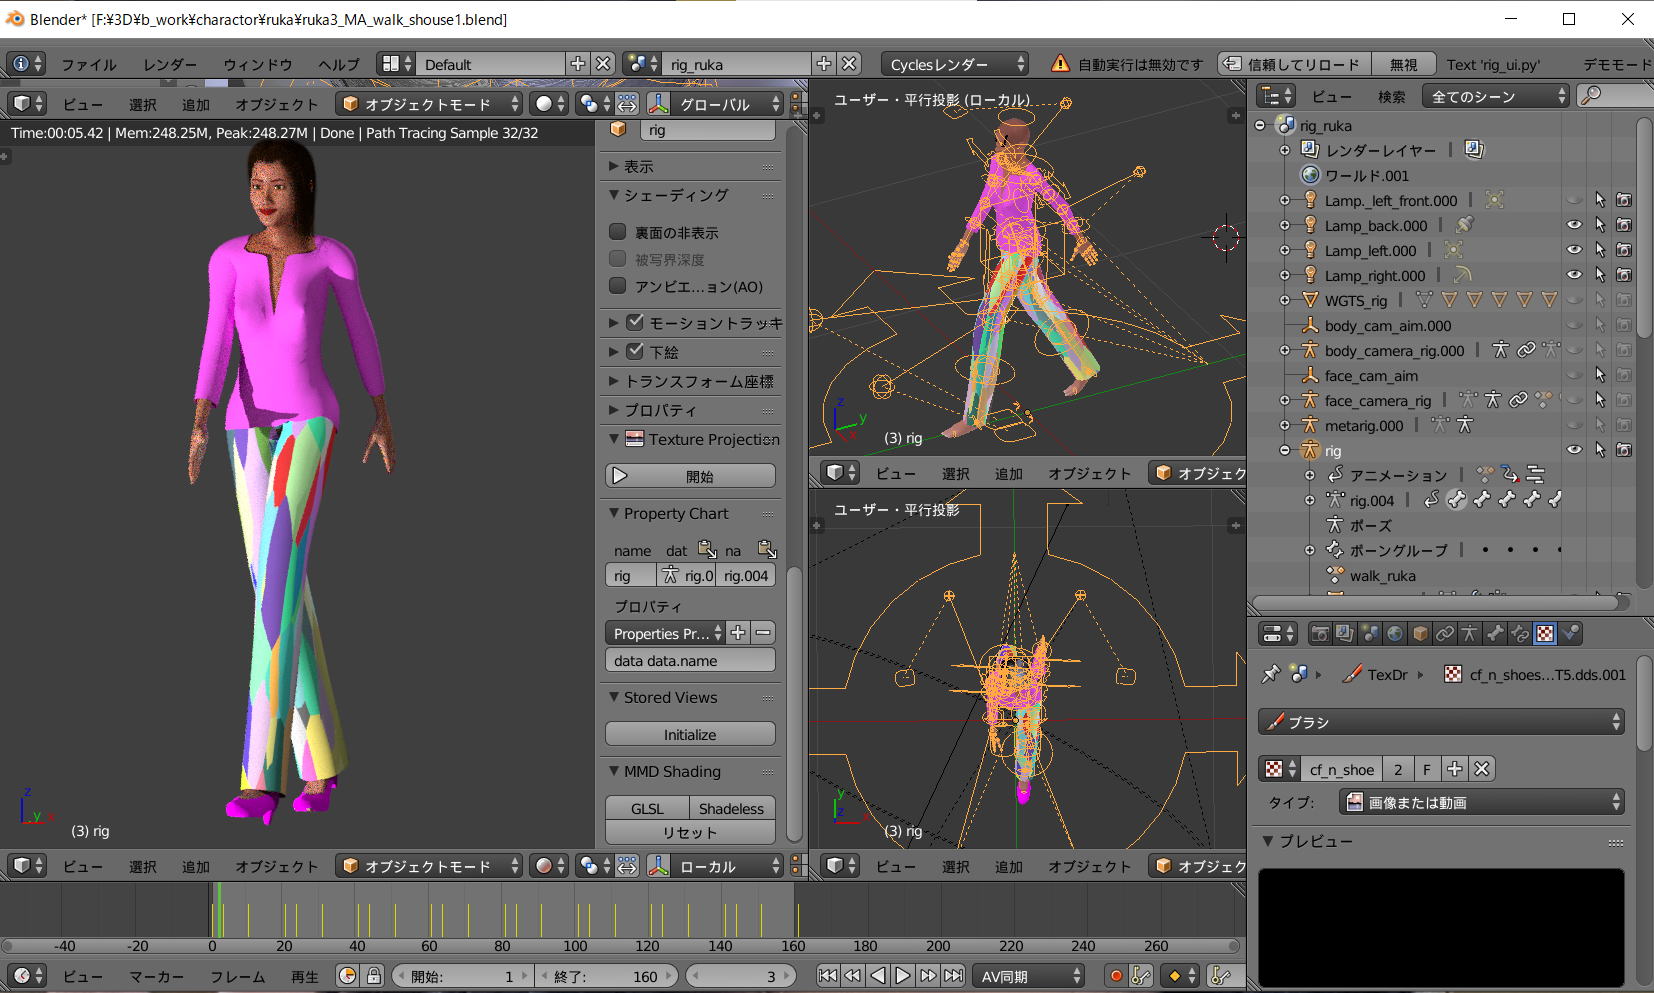
Task: Open the Cyclesレンダー engine dropdown
Action: click(954, 64)
